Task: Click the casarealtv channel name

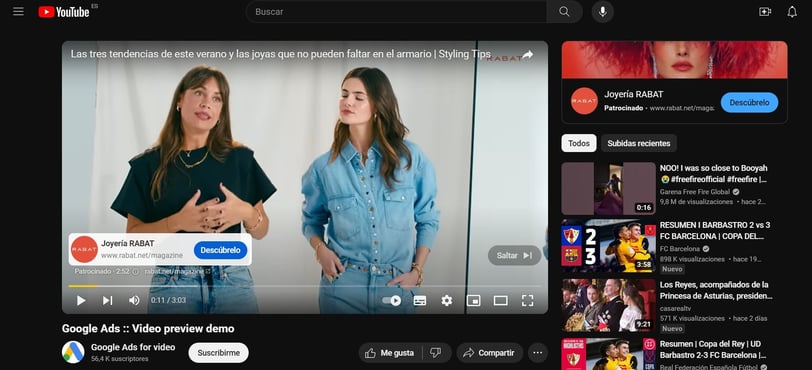Action: [x=674, y=308]
